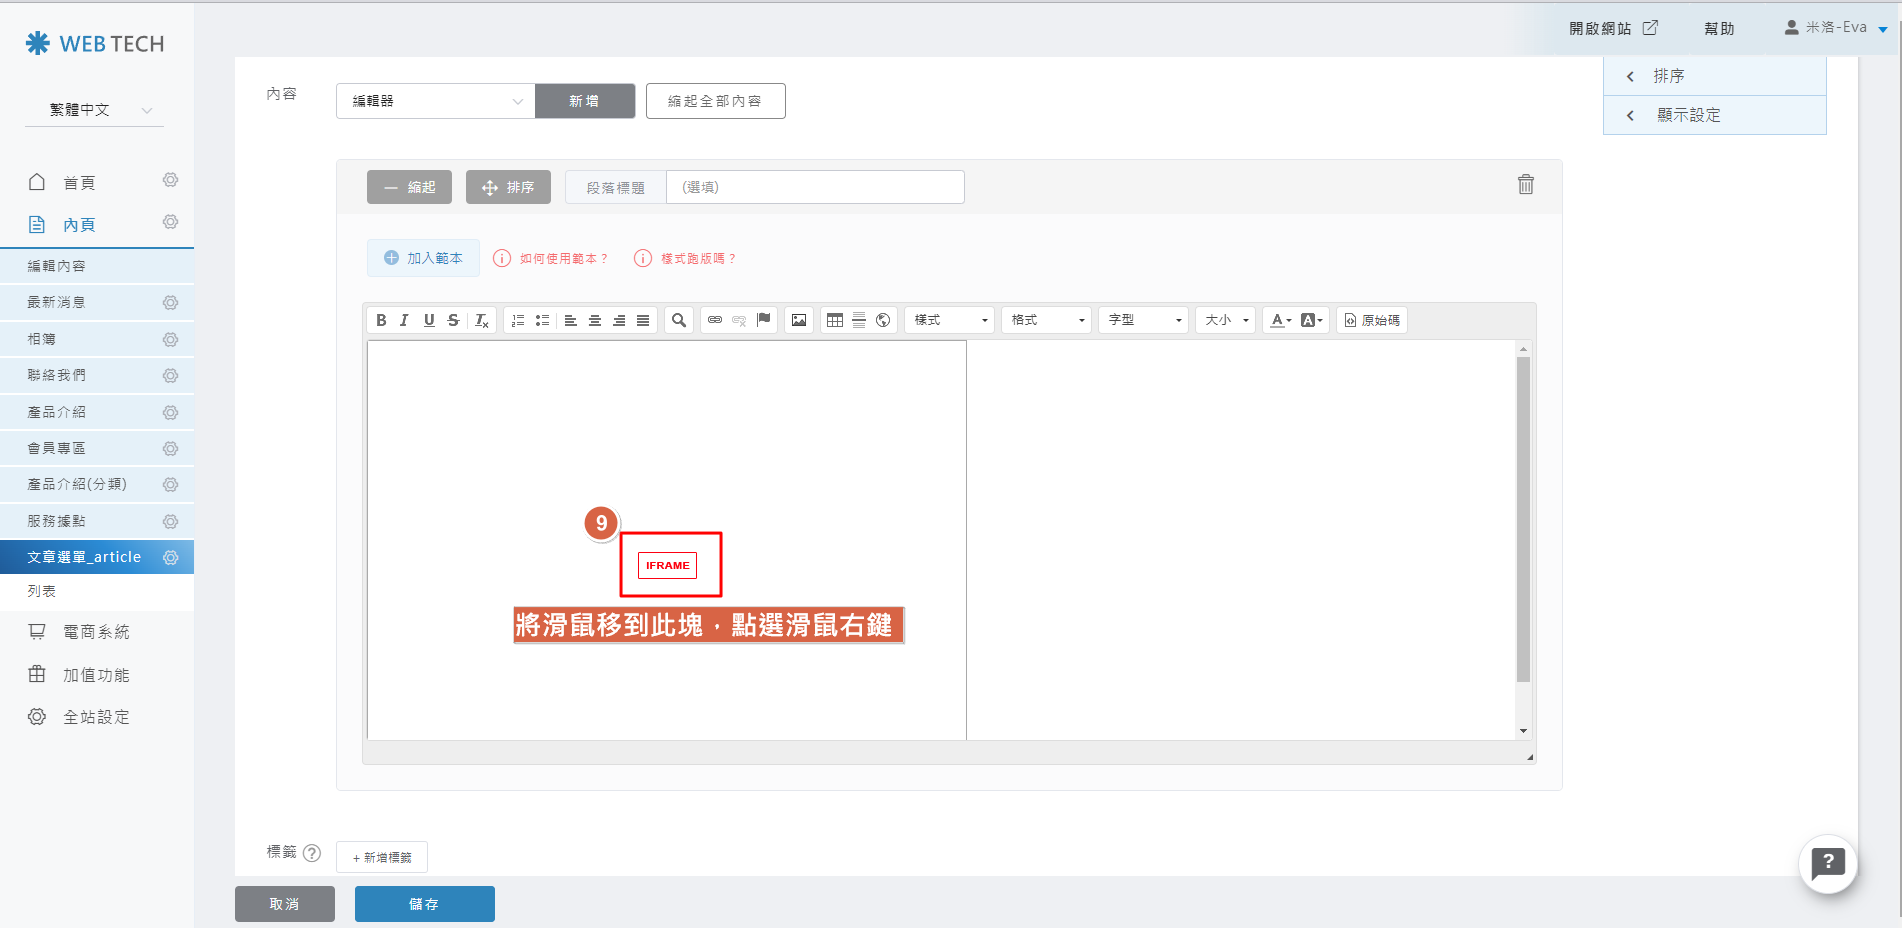
Task: Open 電商系統 in the sidebar menu
Action: point(96,632)
